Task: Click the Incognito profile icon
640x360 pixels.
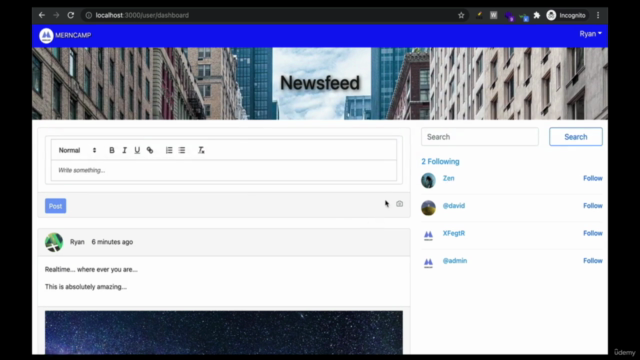Action: pyautogui.click(x=551, y=15)
